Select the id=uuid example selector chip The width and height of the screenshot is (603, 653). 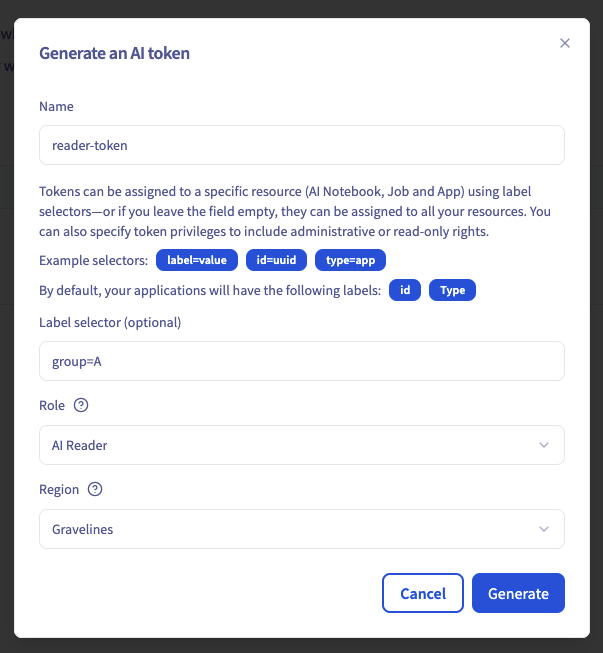(276, 260)
